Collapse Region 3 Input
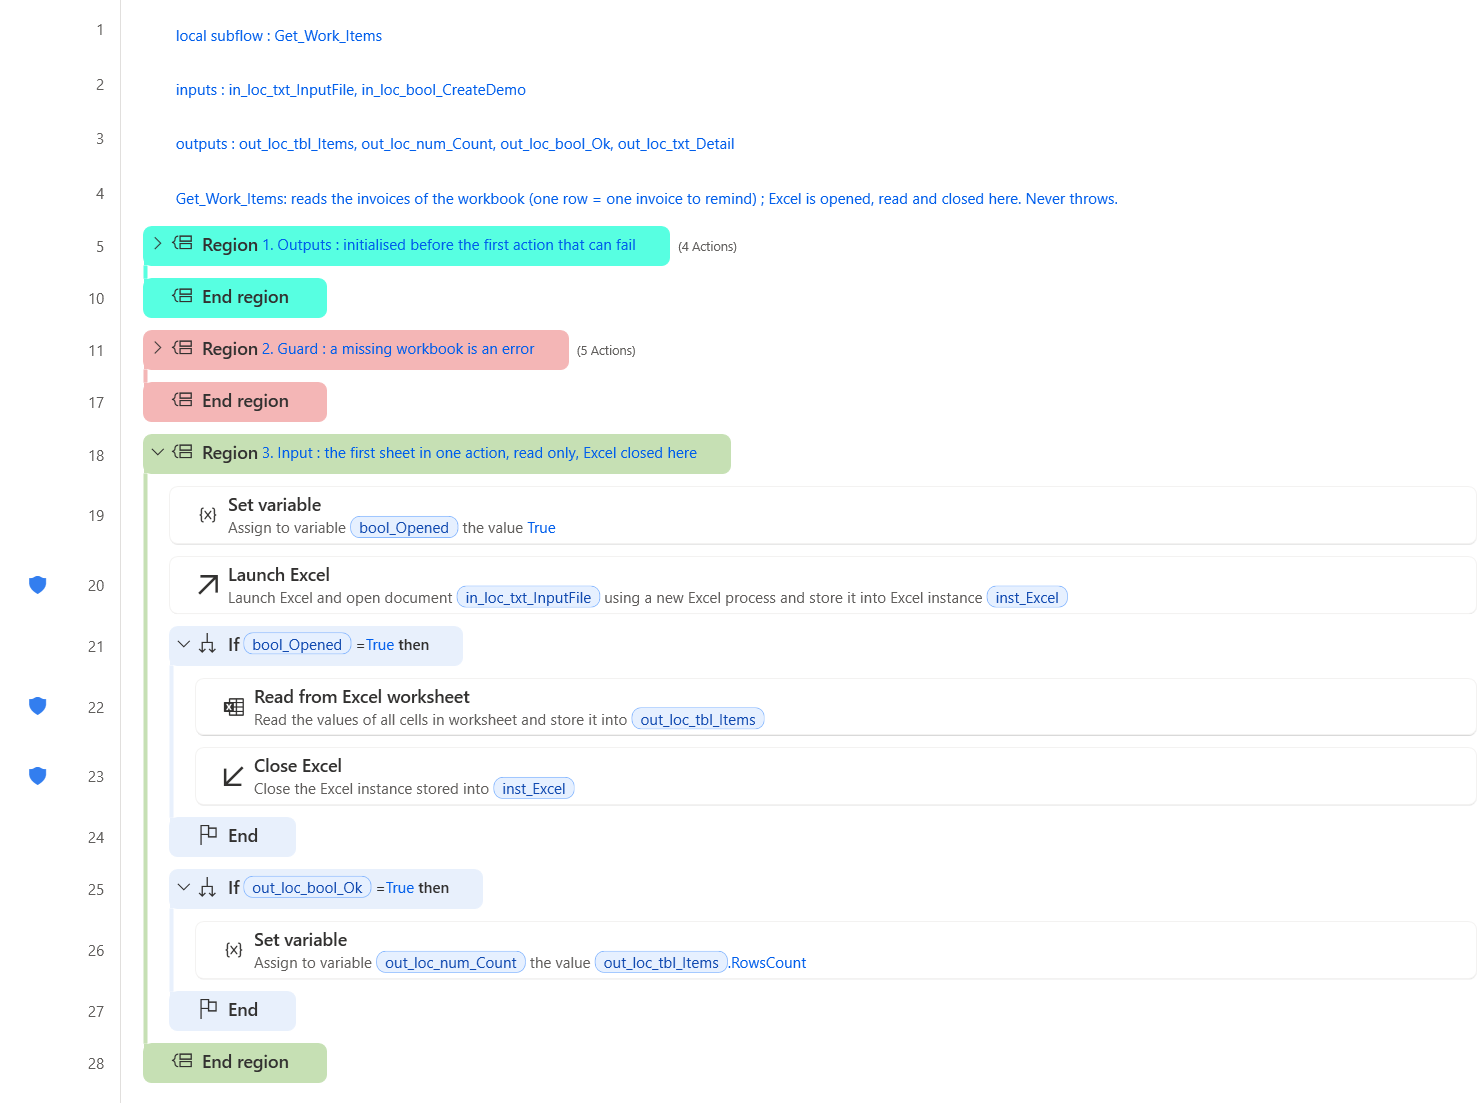 pos(157,452)
